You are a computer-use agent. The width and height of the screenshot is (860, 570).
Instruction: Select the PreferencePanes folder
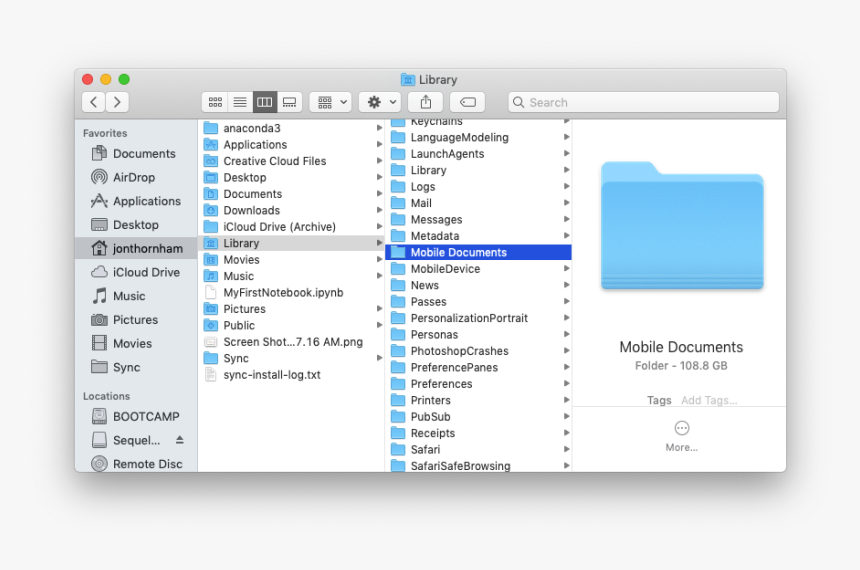coord(478,368)
